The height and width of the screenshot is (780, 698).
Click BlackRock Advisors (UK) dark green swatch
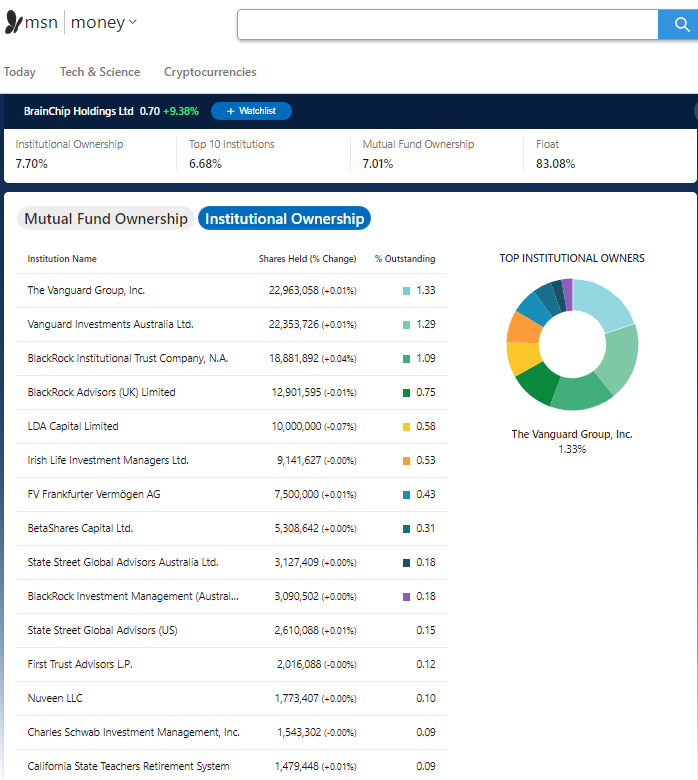click(x=406, y=393)
